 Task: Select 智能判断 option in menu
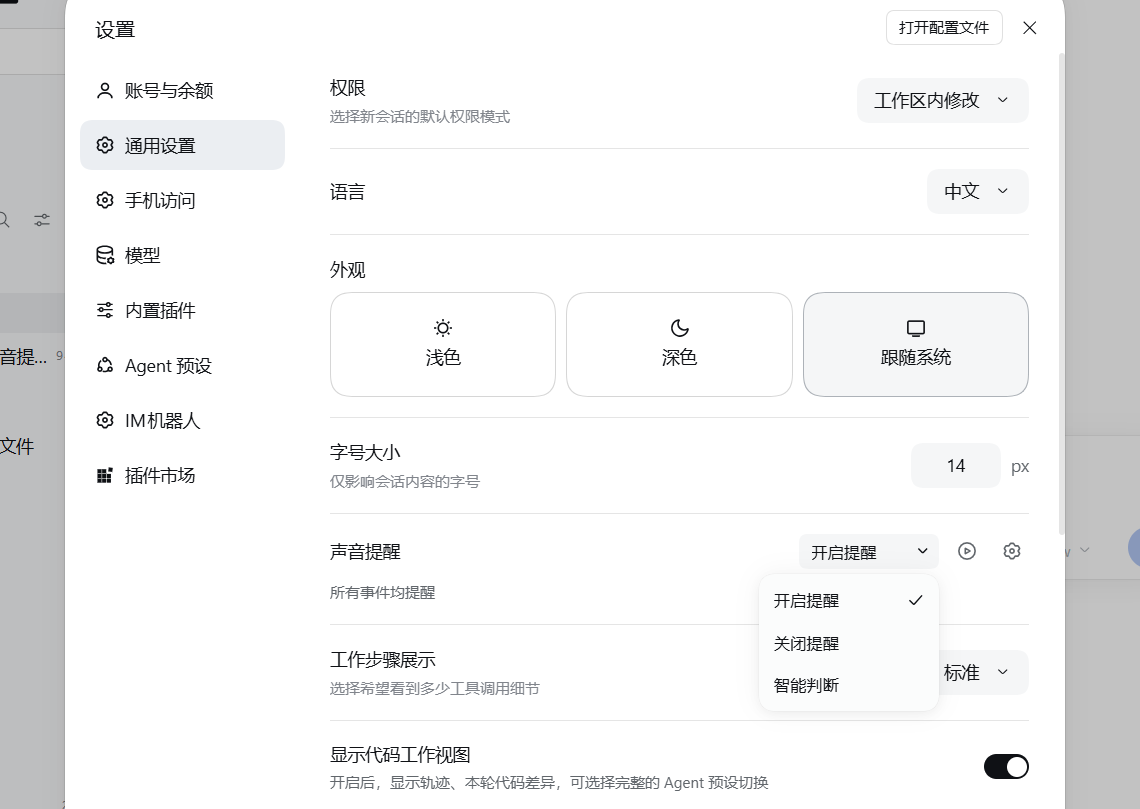point(848,685)
